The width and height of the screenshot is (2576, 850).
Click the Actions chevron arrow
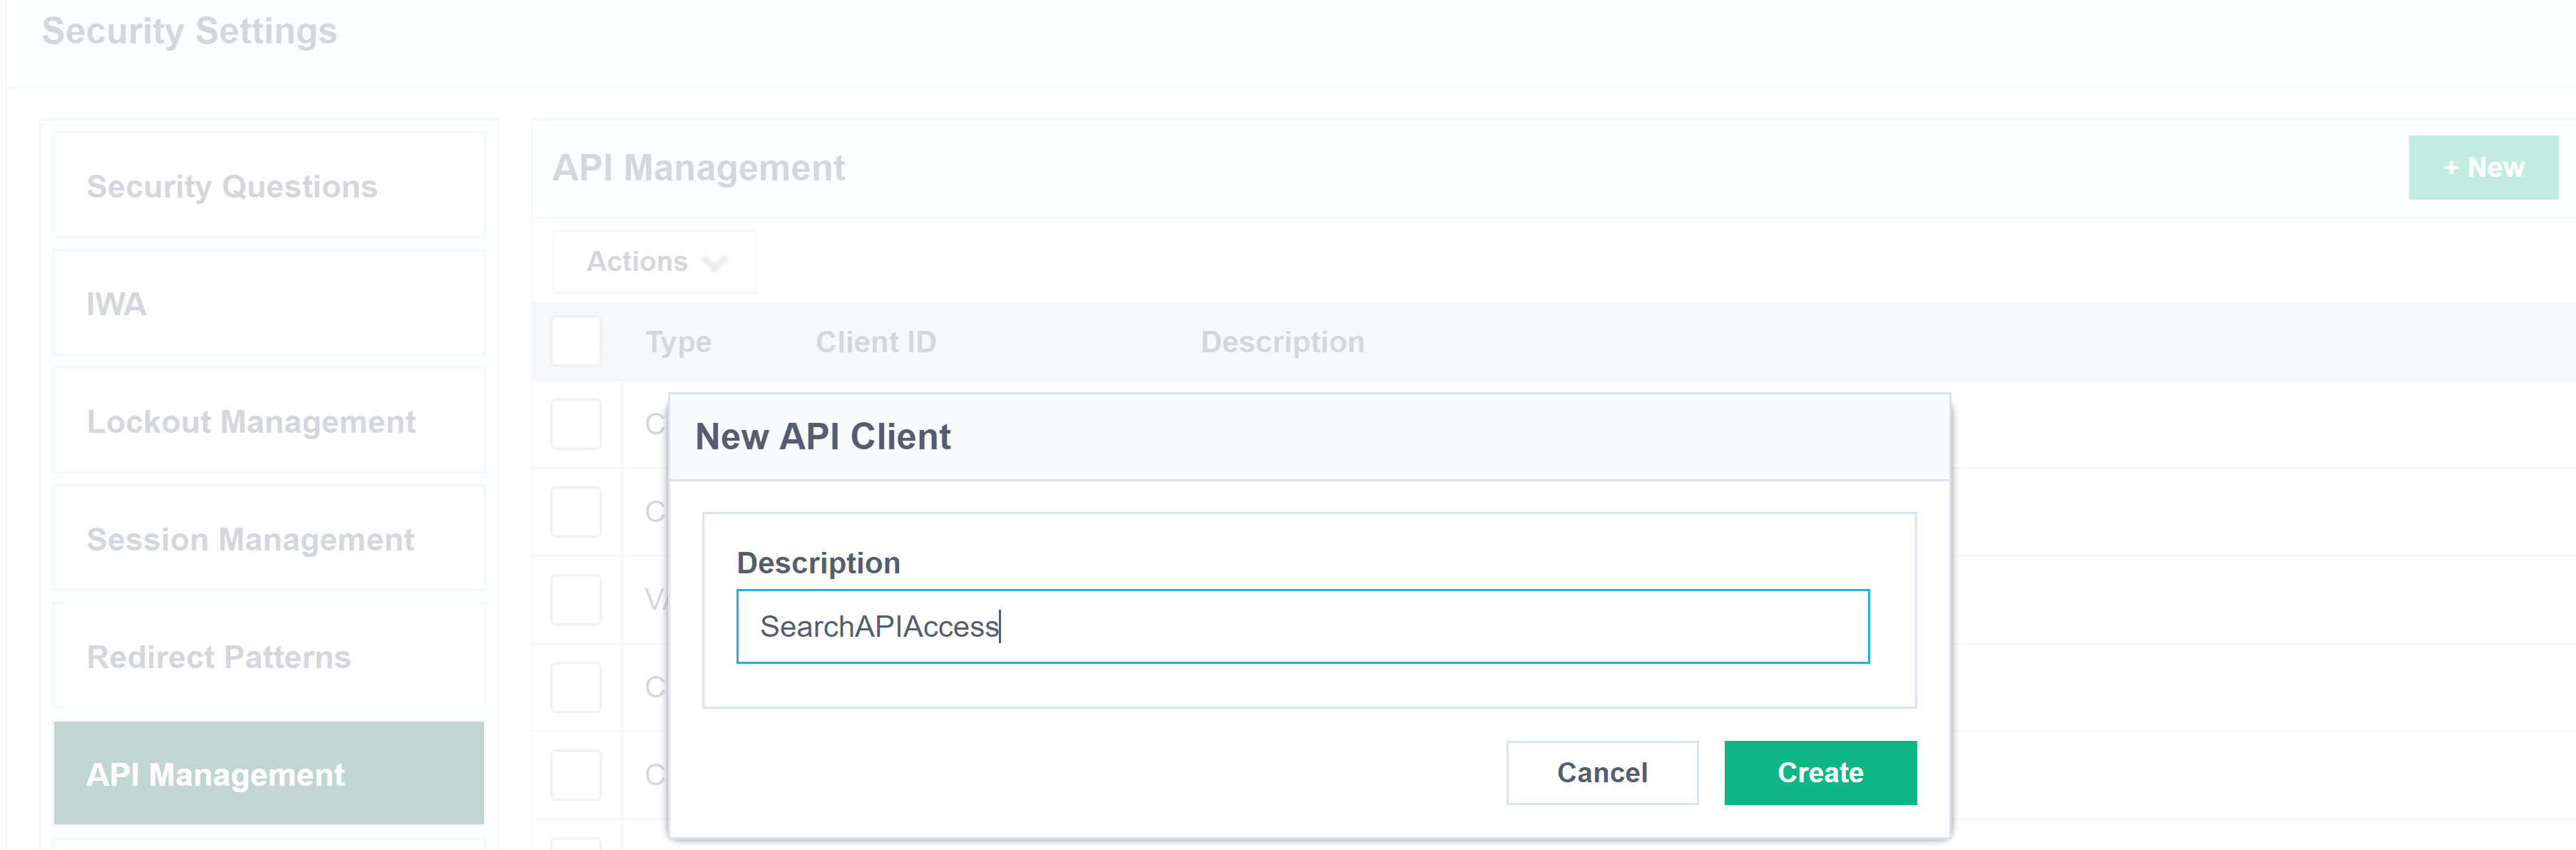[x=714, y=263]
